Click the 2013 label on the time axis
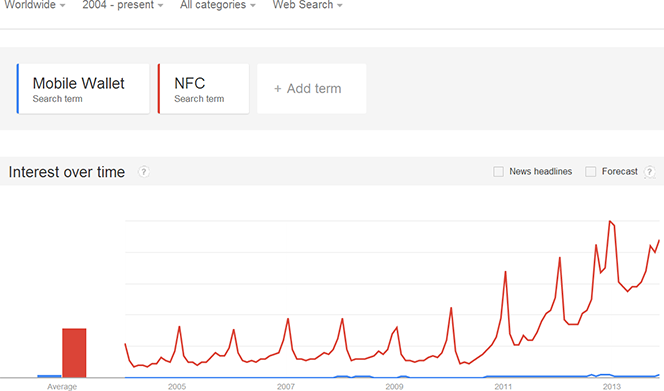 click(611, 386)
